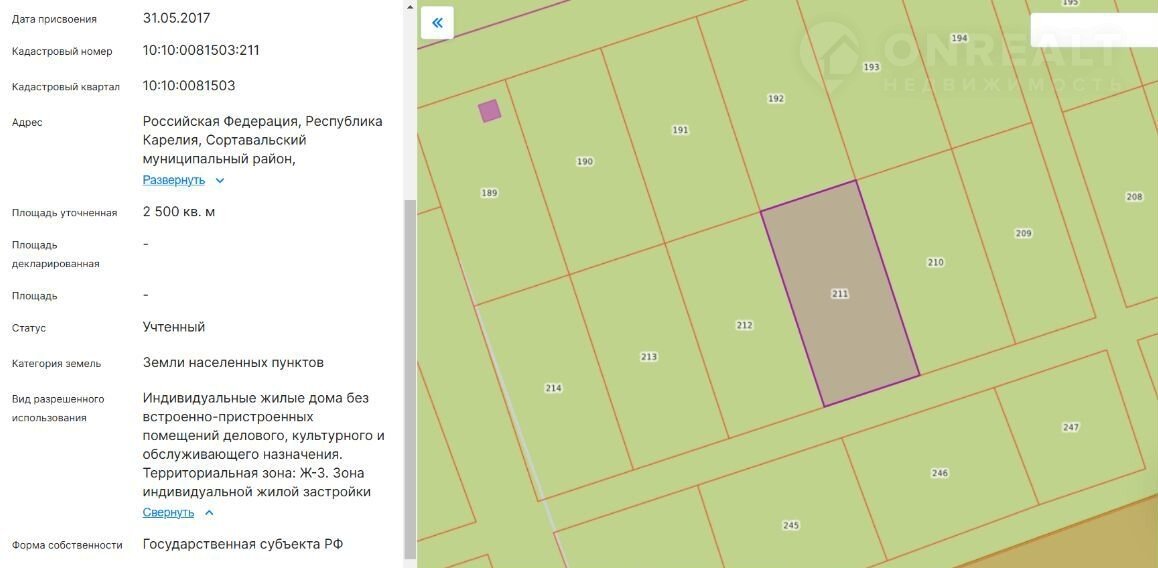Collapse the info panel with double-arrow button
Image resolution: width=1158 pixels, height=568 pixels.
coord(437,22)
